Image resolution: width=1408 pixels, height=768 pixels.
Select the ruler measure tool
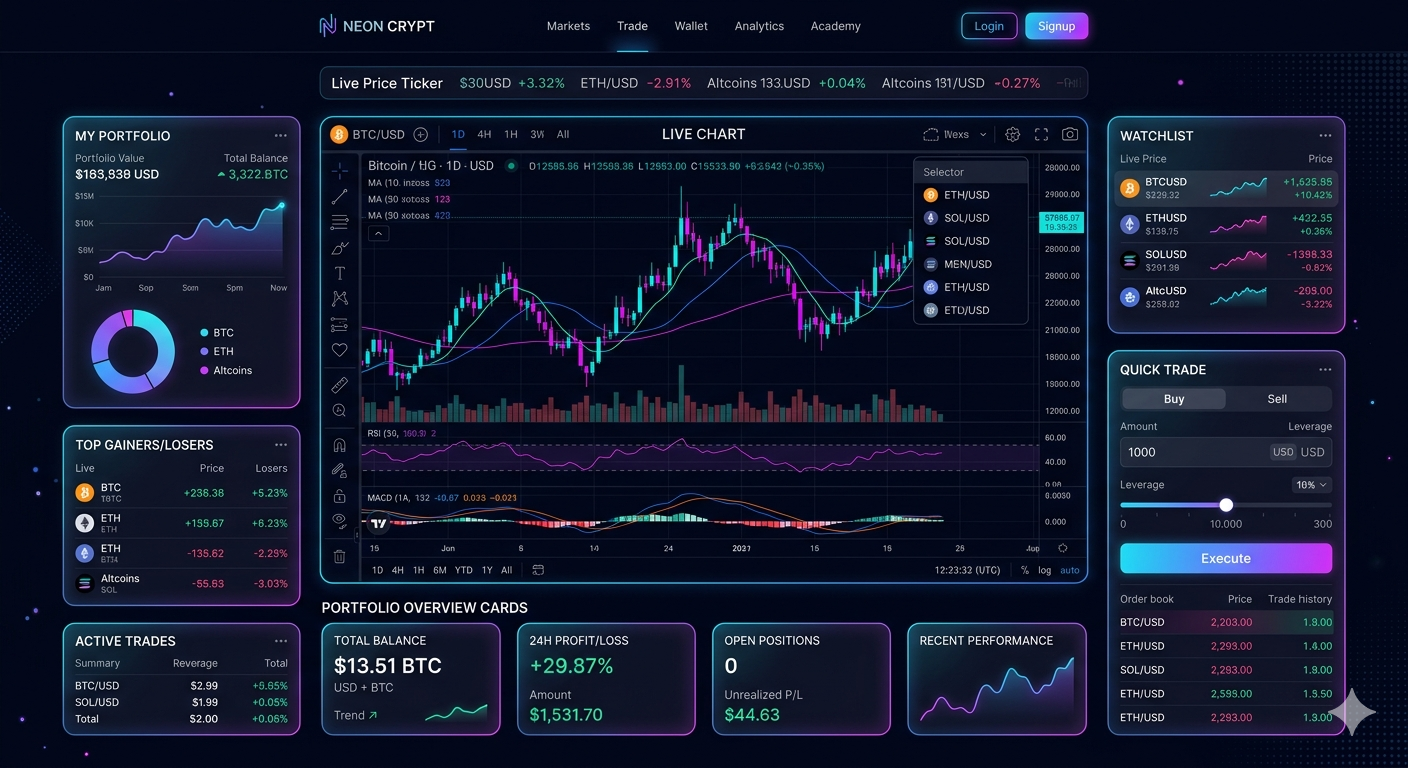[x=340, y=385]
